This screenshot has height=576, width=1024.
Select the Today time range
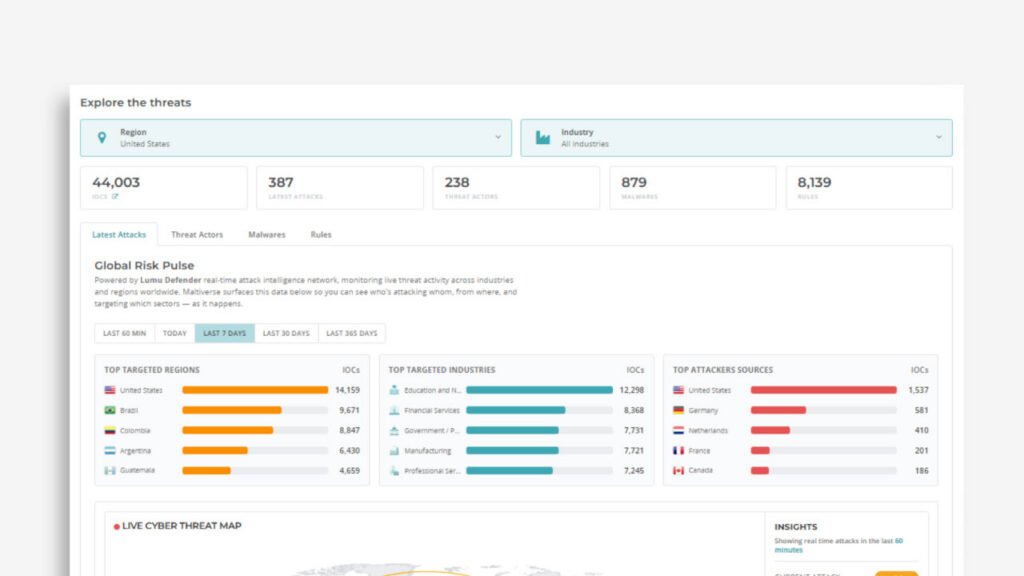click(x=174, y=333)
